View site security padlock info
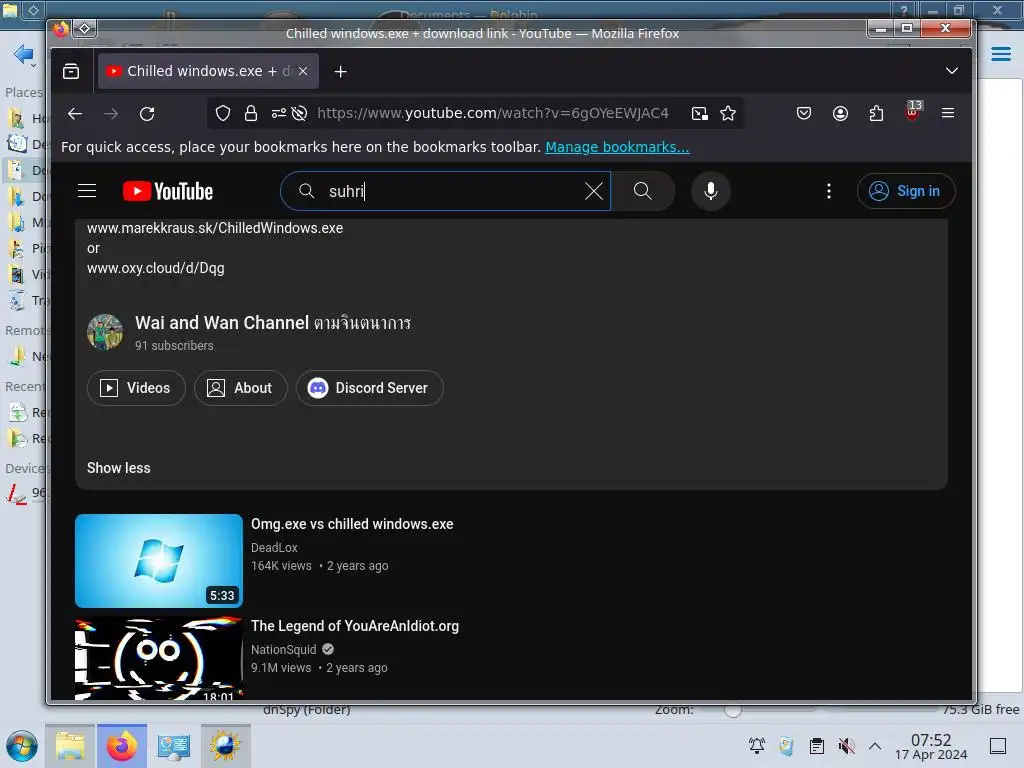 [251, 114]
